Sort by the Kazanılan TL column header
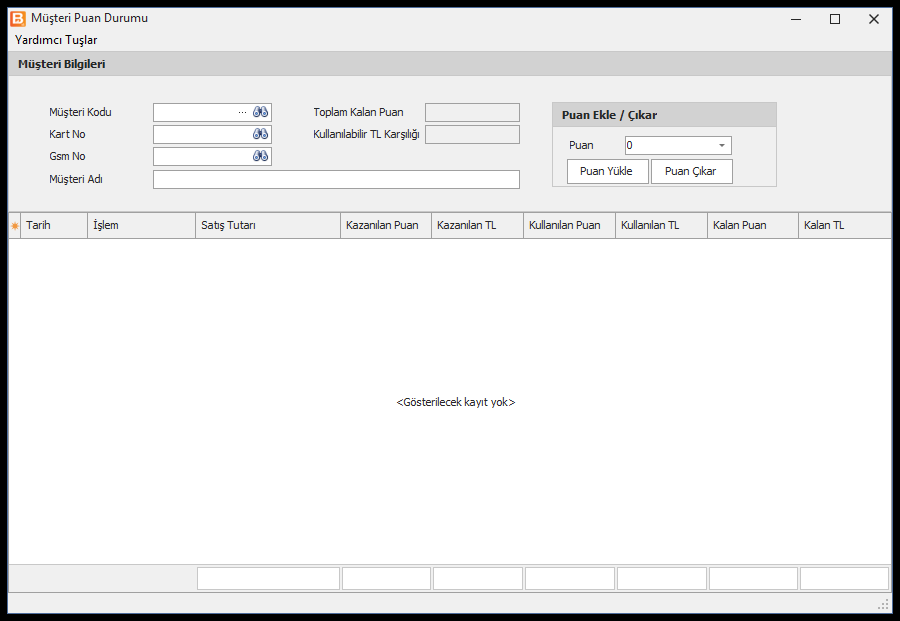Image resolution: width=900 pixels, height=621 pixels. point(478,226)
